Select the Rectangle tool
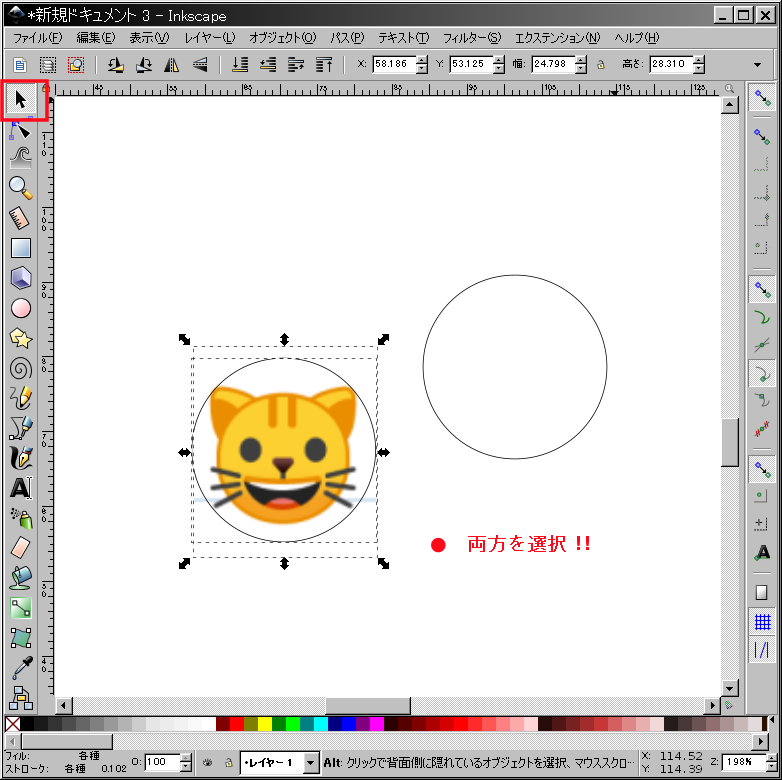This screenshot has width=782, height=780. (21, 248)
